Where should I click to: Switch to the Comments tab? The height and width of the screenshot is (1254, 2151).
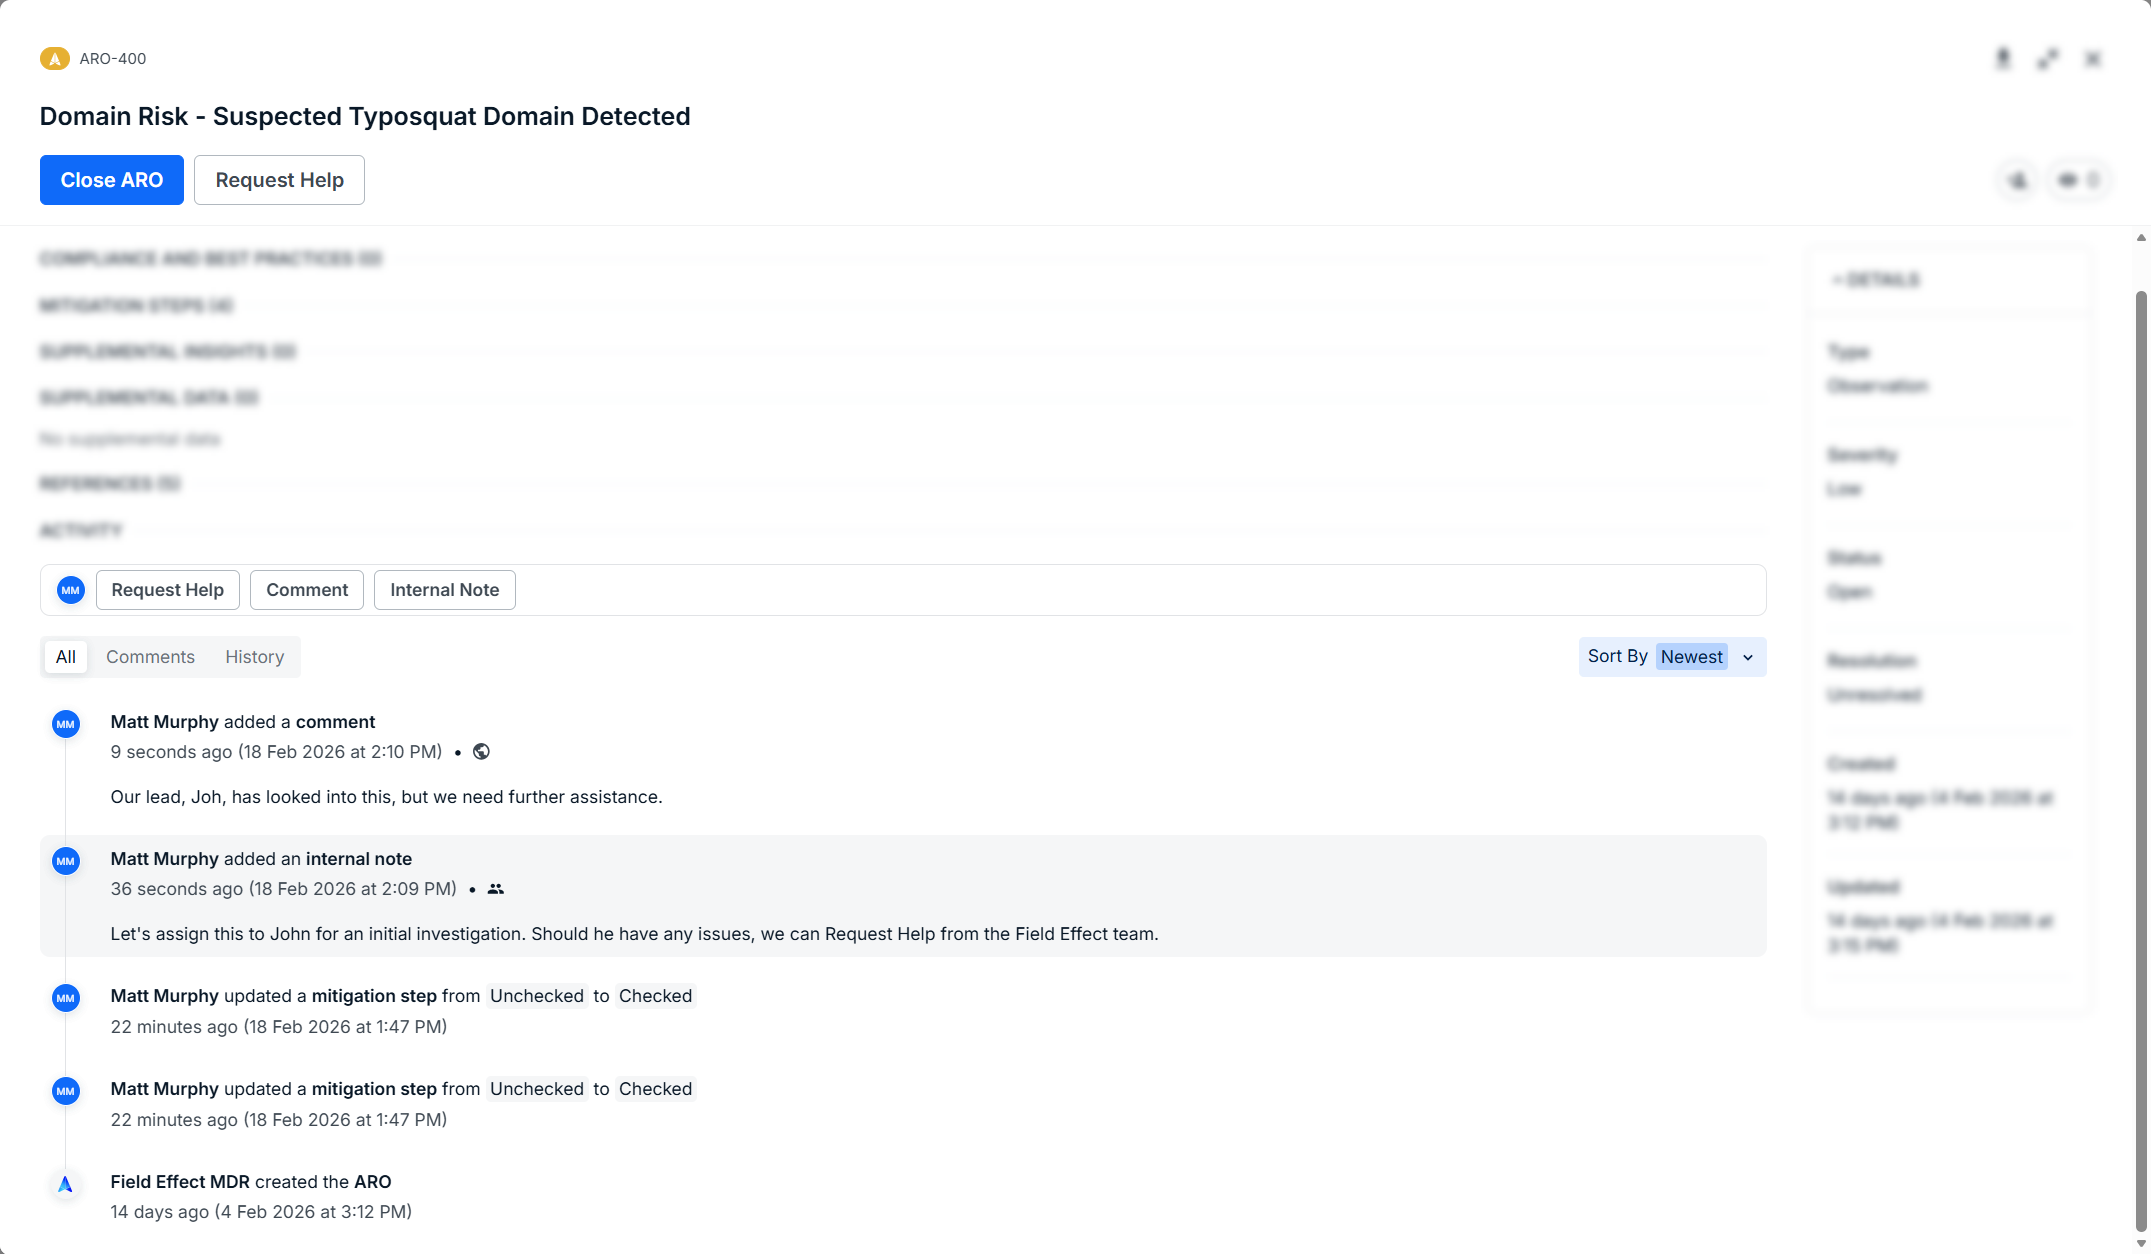[x=150, y=657]
